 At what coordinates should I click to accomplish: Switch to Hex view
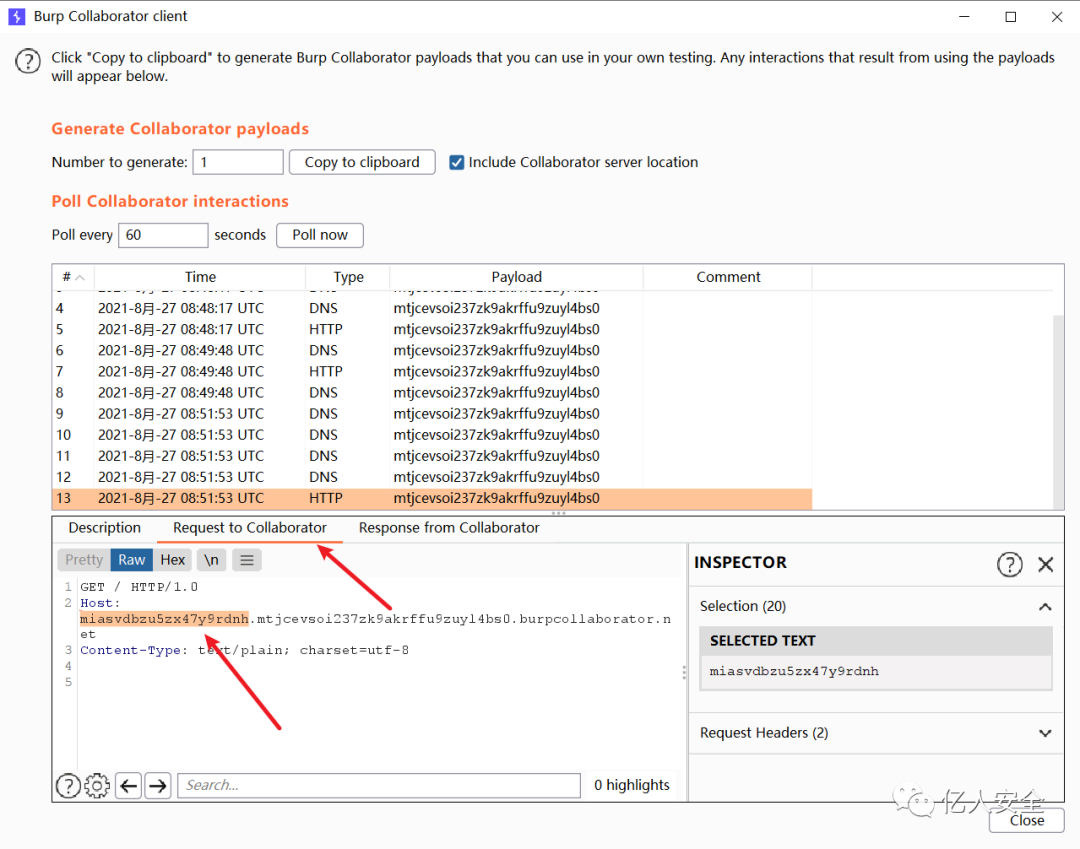click(172, 560)
